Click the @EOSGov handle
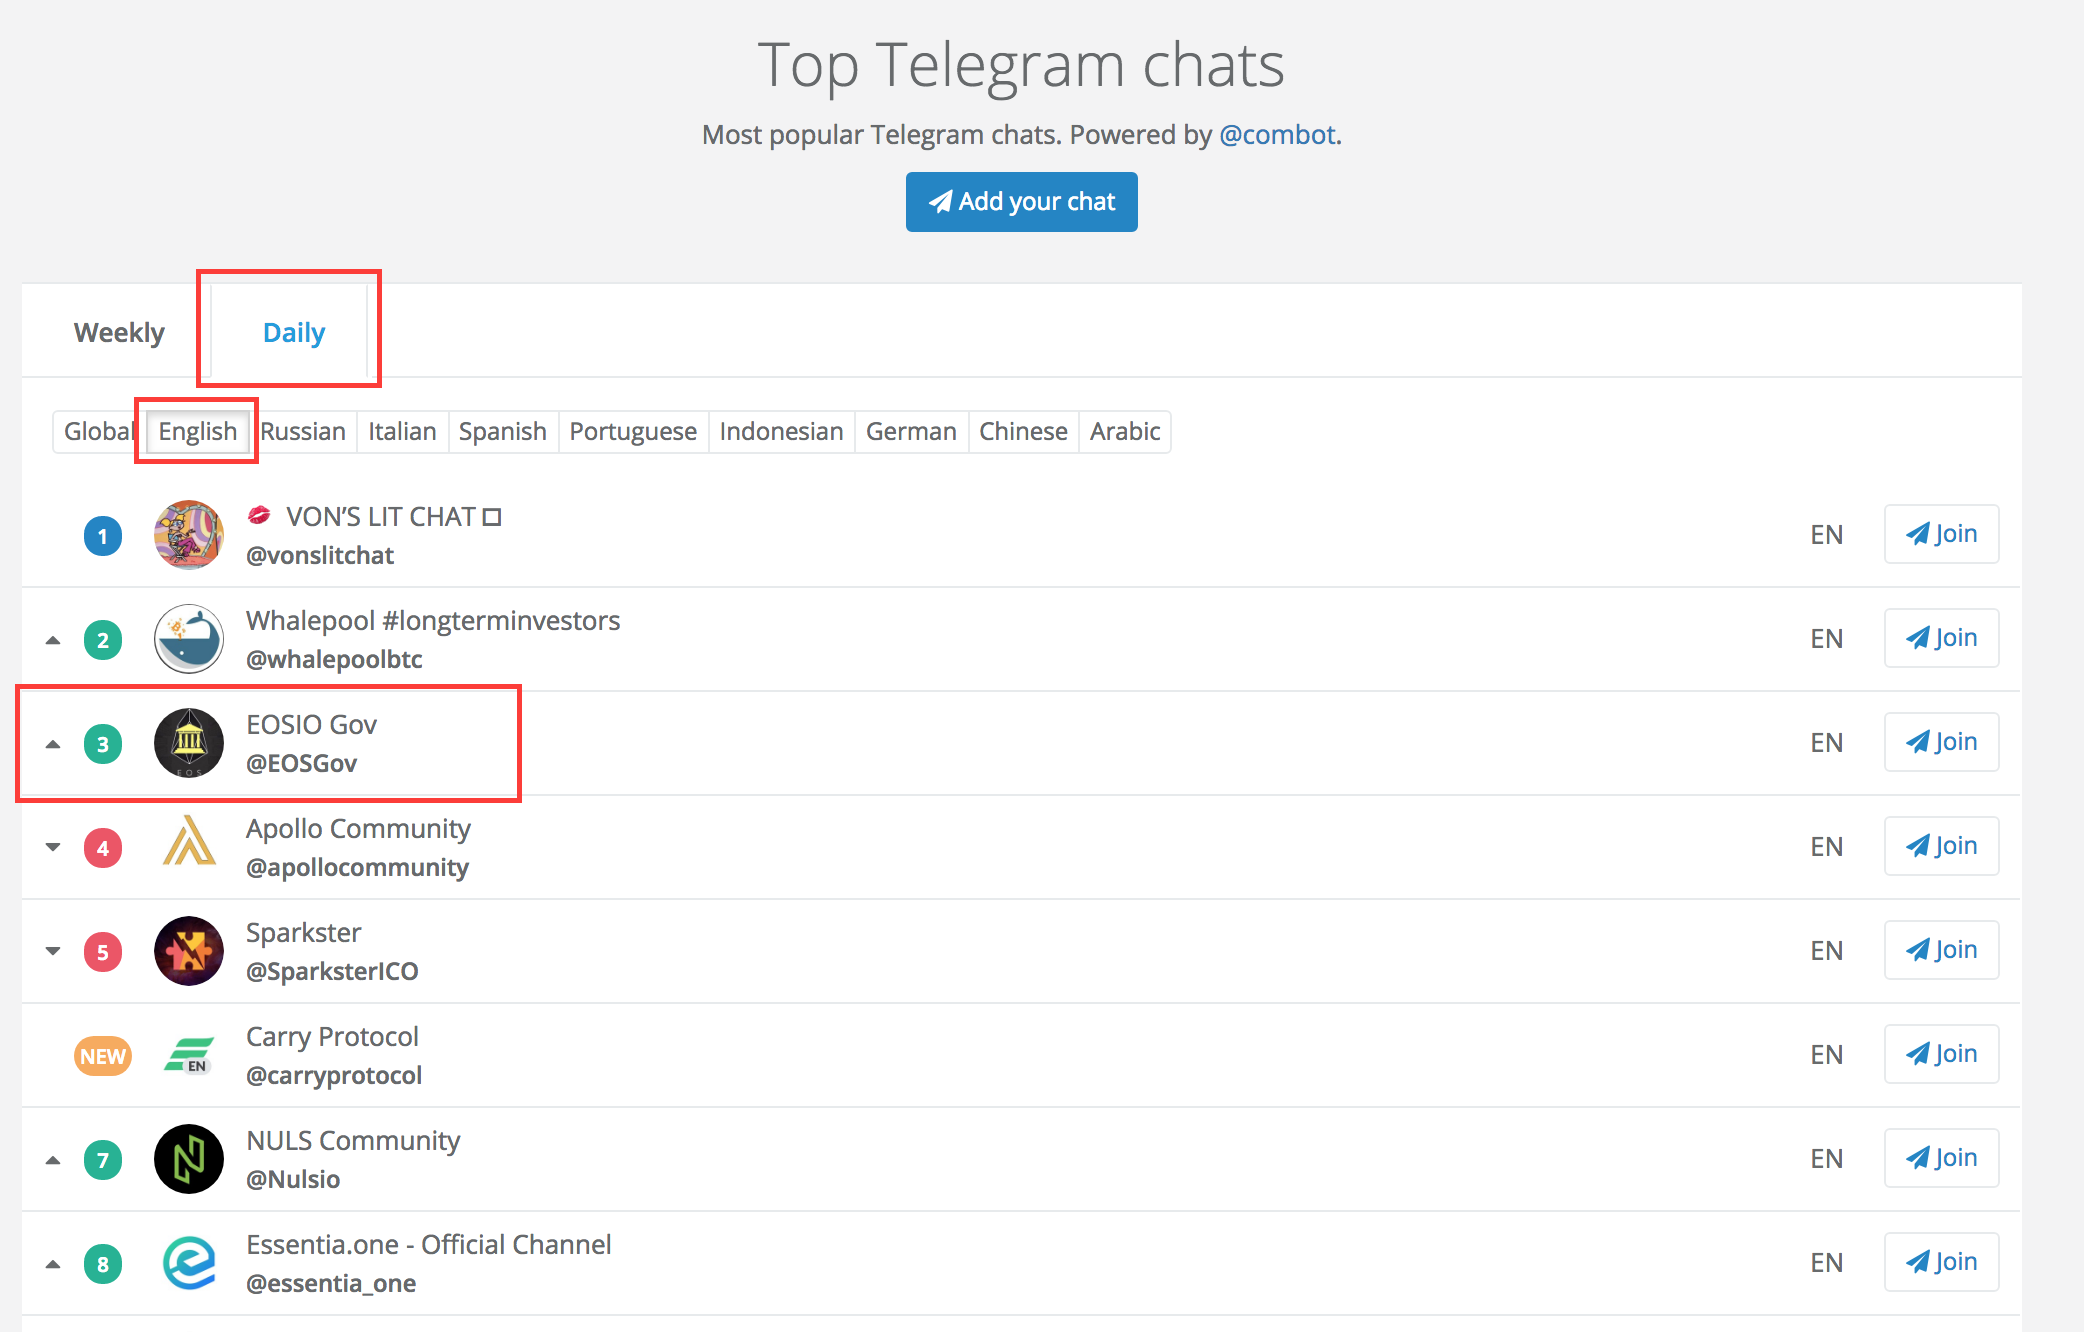The image size is (2084, 1332). [x=302, y=763]
